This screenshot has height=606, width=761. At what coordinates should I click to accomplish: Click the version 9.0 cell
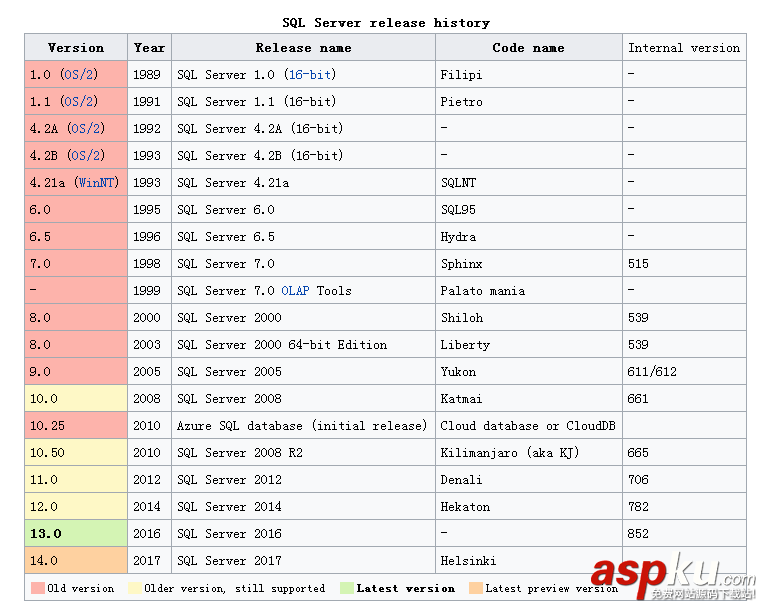tap(76, 372)
